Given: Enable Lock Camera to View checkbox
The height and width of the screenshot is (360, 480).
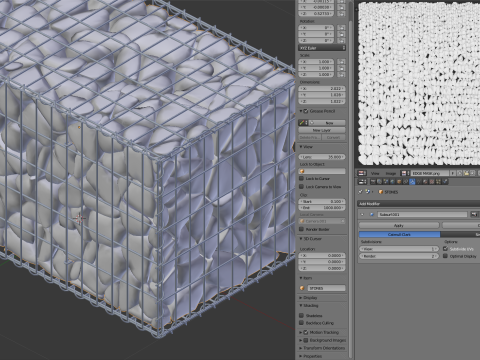Looking at the screenshot, I should coord(302,187).
